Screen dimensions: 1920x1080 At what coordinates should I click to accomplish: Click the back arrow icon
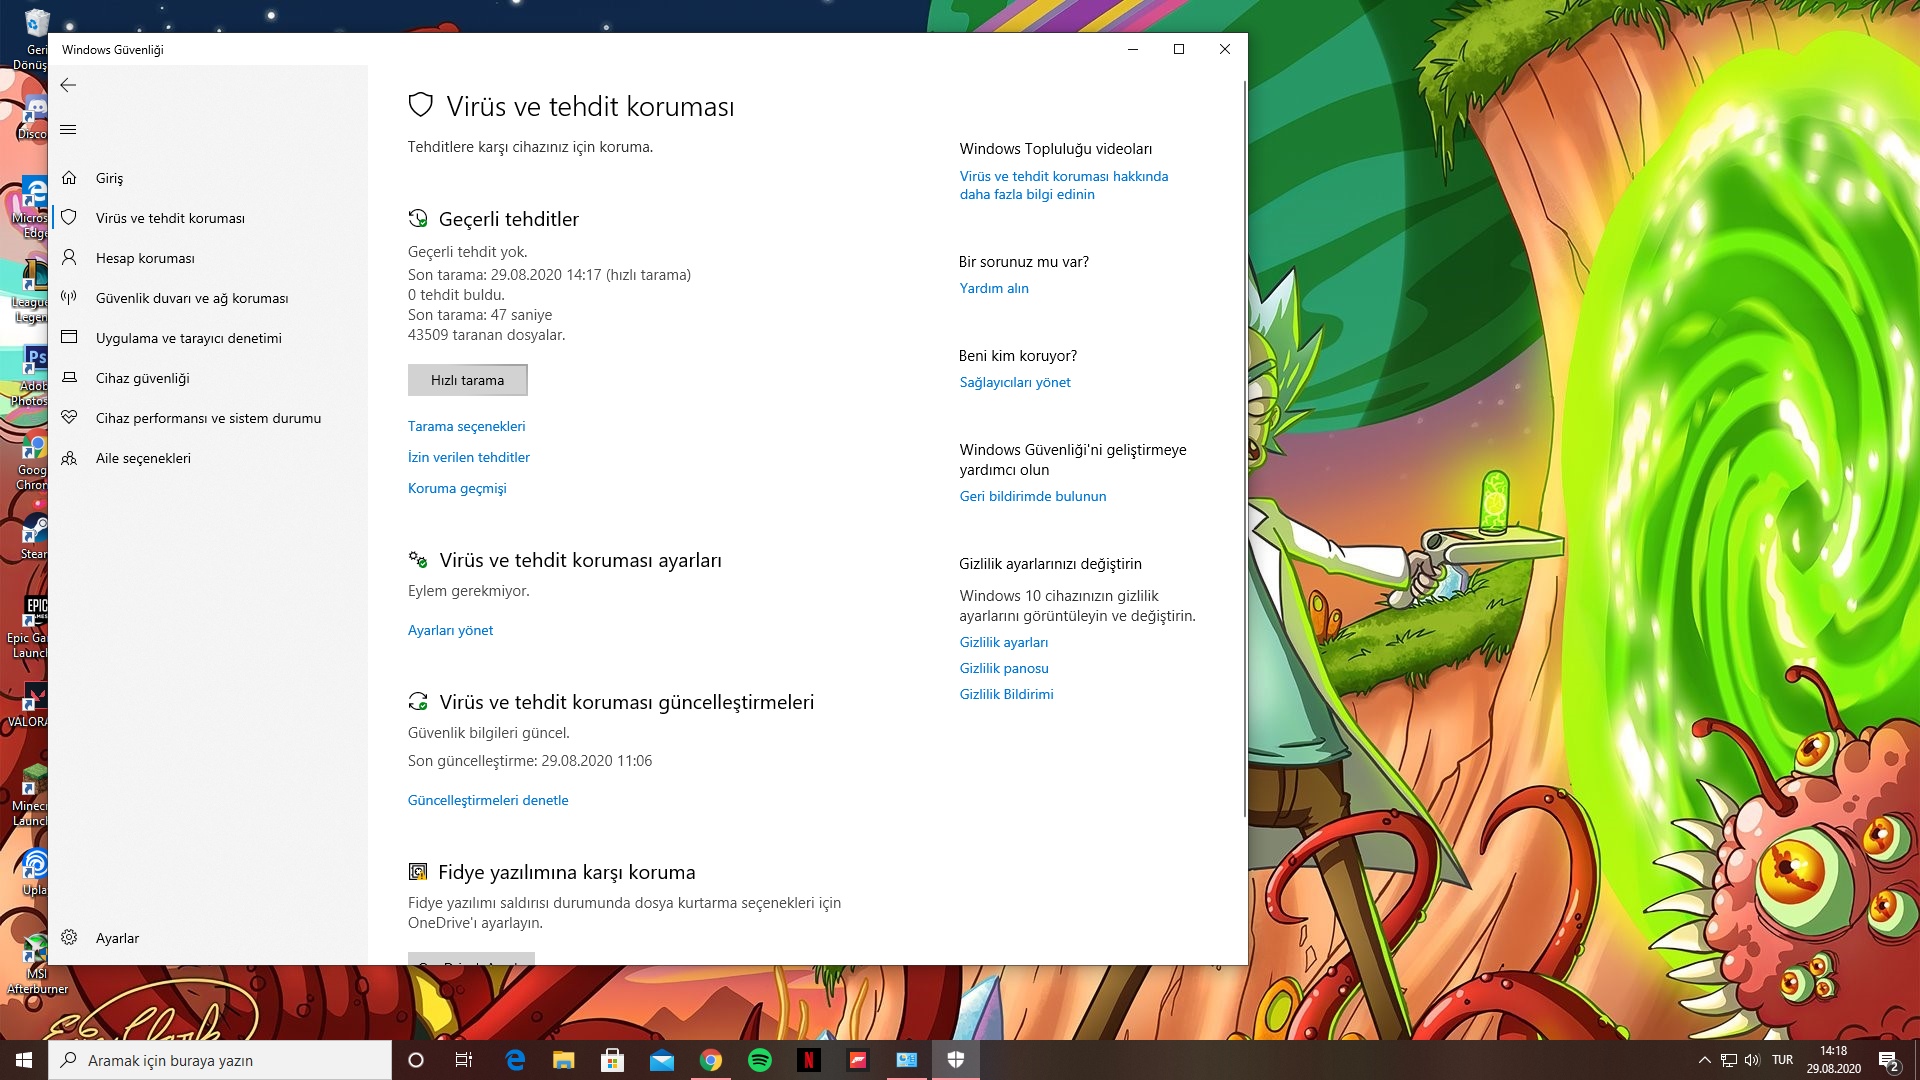(68, 85)
